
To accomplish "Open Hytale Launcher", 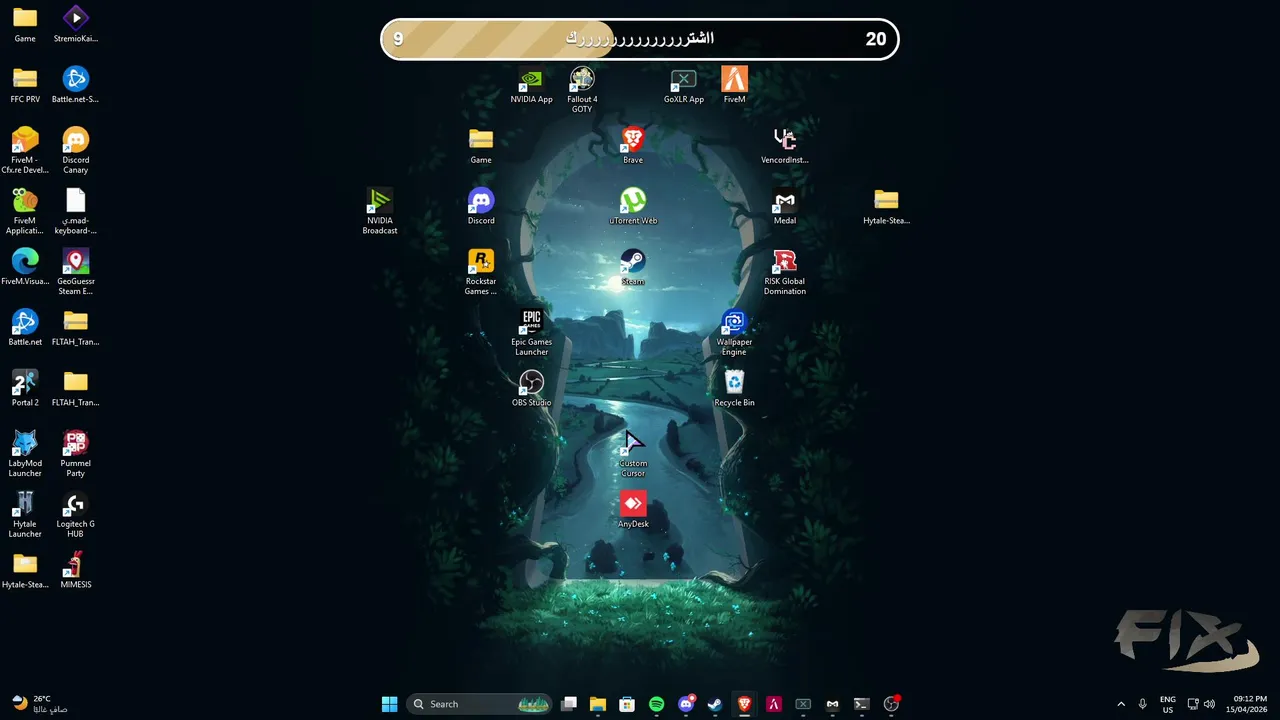I will 25,515.
